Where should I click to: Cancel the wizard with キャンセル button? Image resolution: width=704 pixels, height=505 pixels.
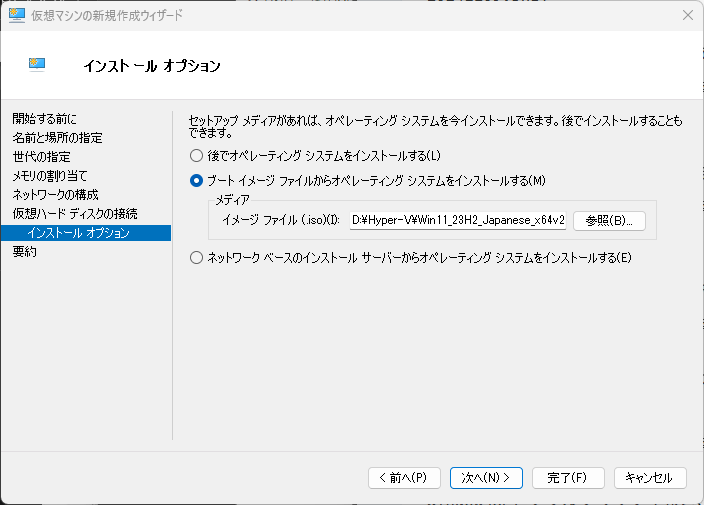click(650, 478)
